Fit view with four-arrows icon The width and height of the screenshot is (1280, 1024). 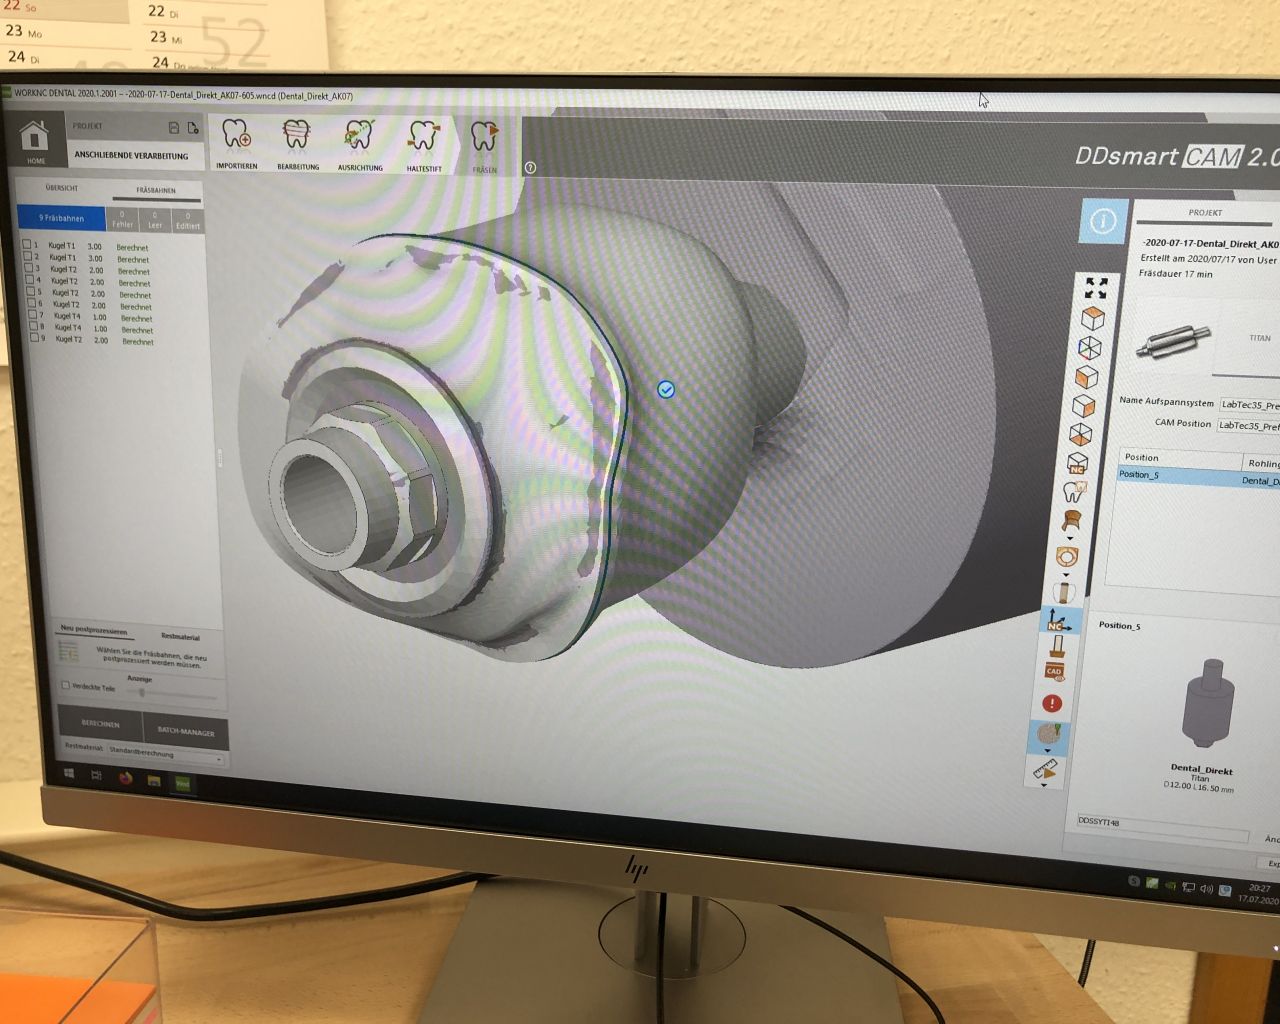pyautogui.click(x=1096, y=288)
